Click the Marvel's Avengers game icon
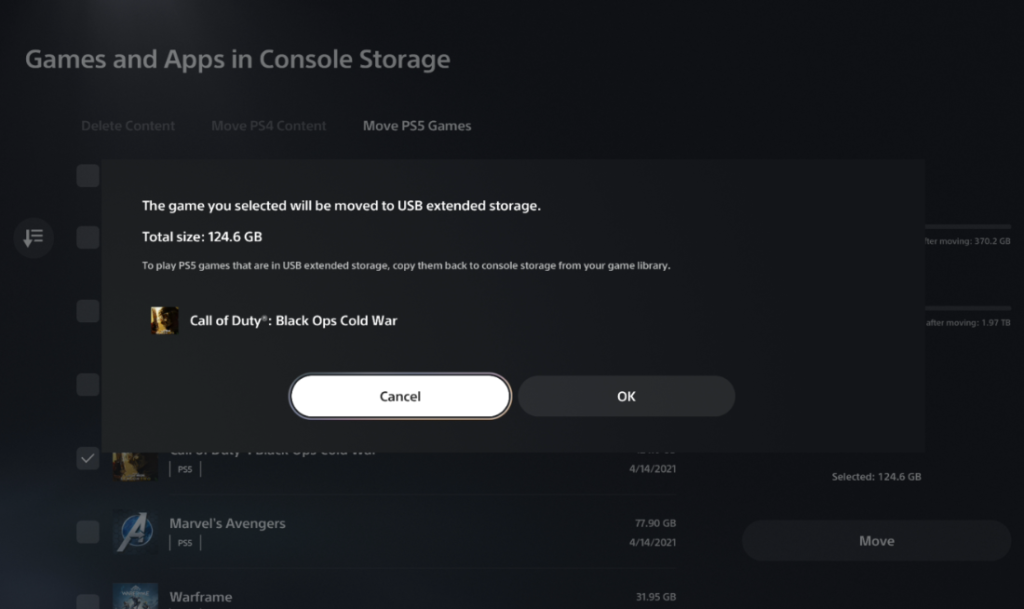The width and height of the screenshot is (1024, 609). point(135,532)
